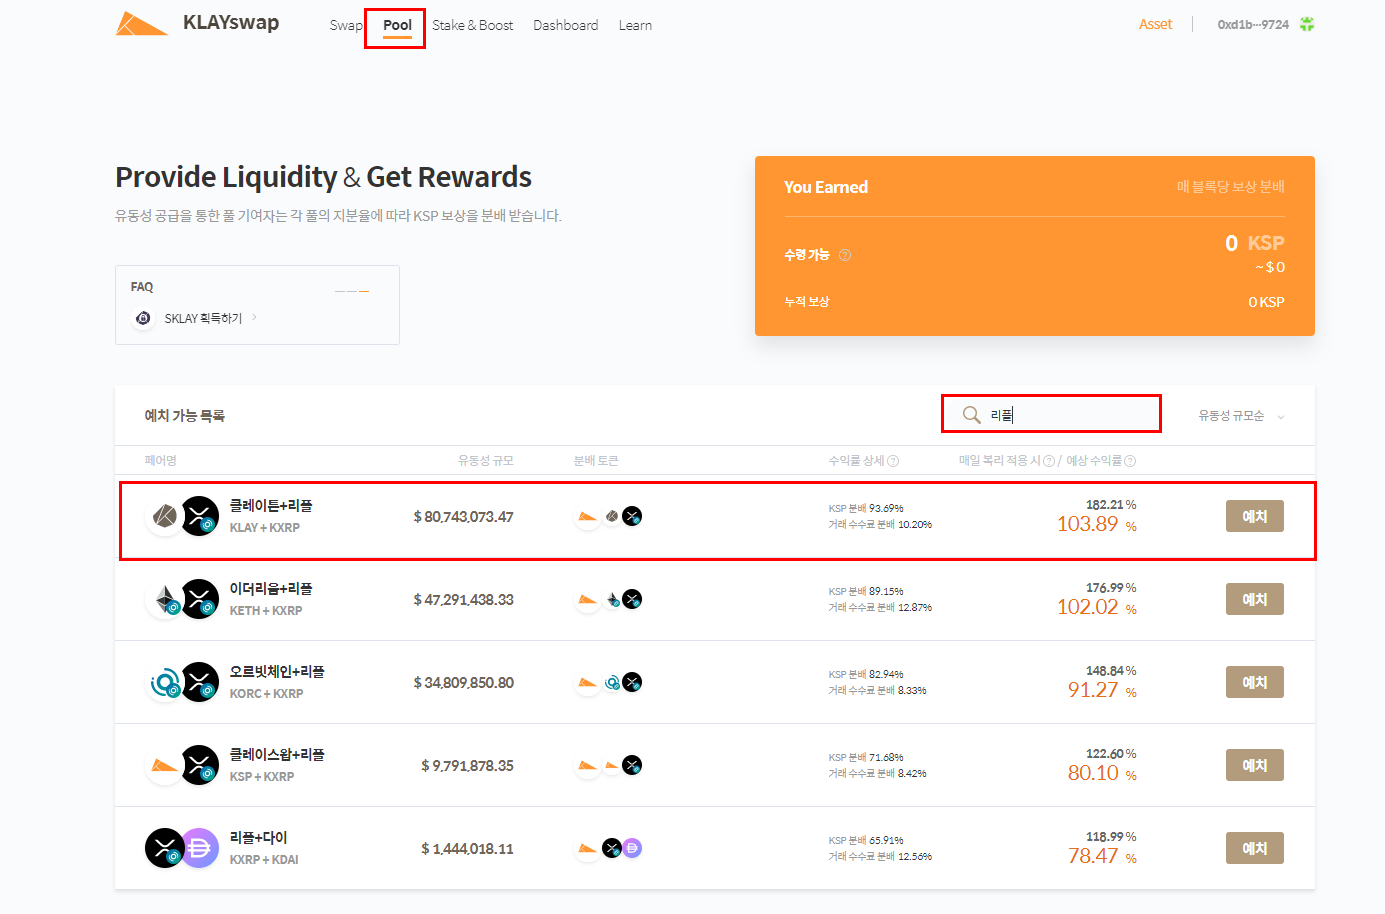Open the 유동성 규모순 sort dropdown
The image size is (1385, 914).
click(1241, 416)
